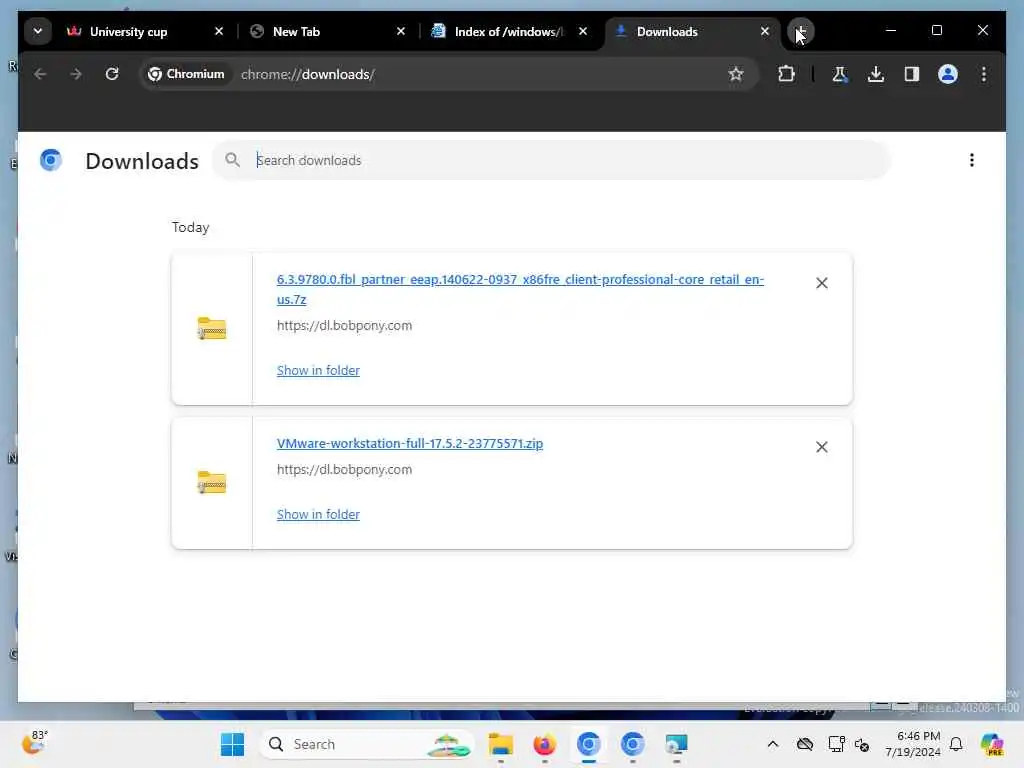Expand the system tray hidden icons chevron
1024x768 pixels.
tap(773, 744)
